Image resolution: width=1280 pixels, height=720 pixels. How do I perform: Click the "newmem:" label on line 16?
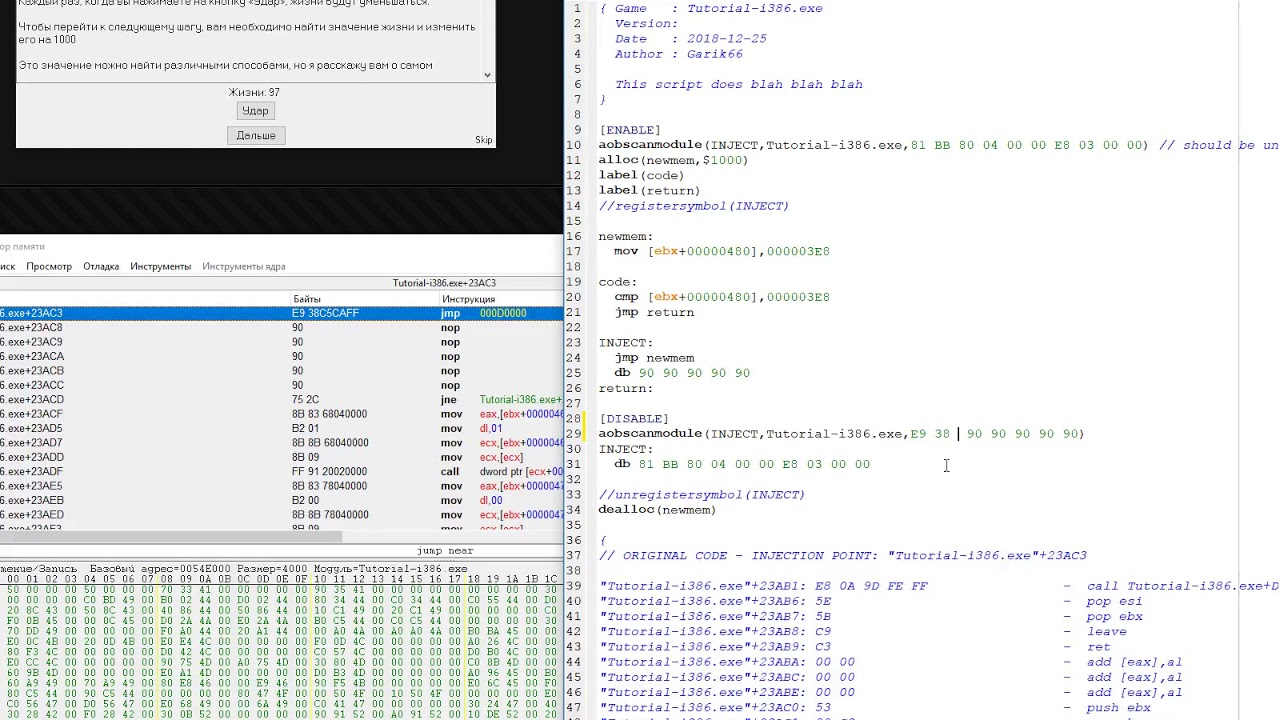tap(626, 236)
